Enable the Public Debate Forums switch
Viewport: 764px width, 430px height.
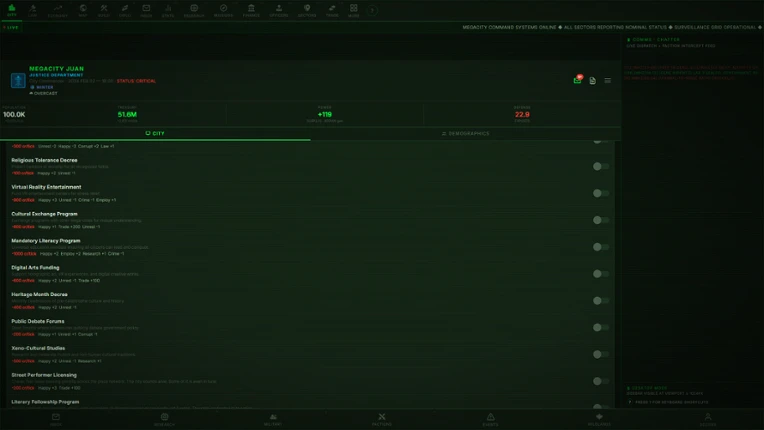tap(601, 328)
